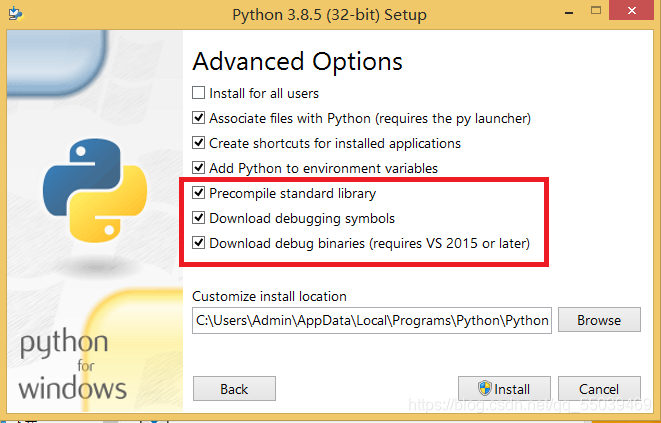Click the install location path field
Screen dimensions: 661x423
tap(372, 321)
